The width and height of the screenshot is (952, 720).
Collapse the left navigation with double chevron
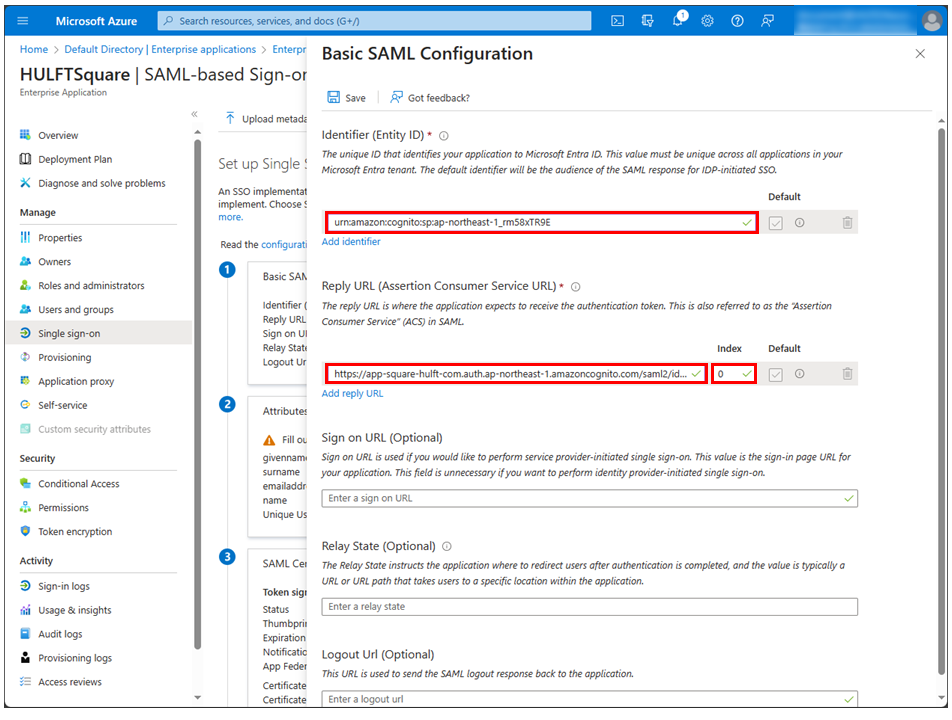[x=194, y=114]
